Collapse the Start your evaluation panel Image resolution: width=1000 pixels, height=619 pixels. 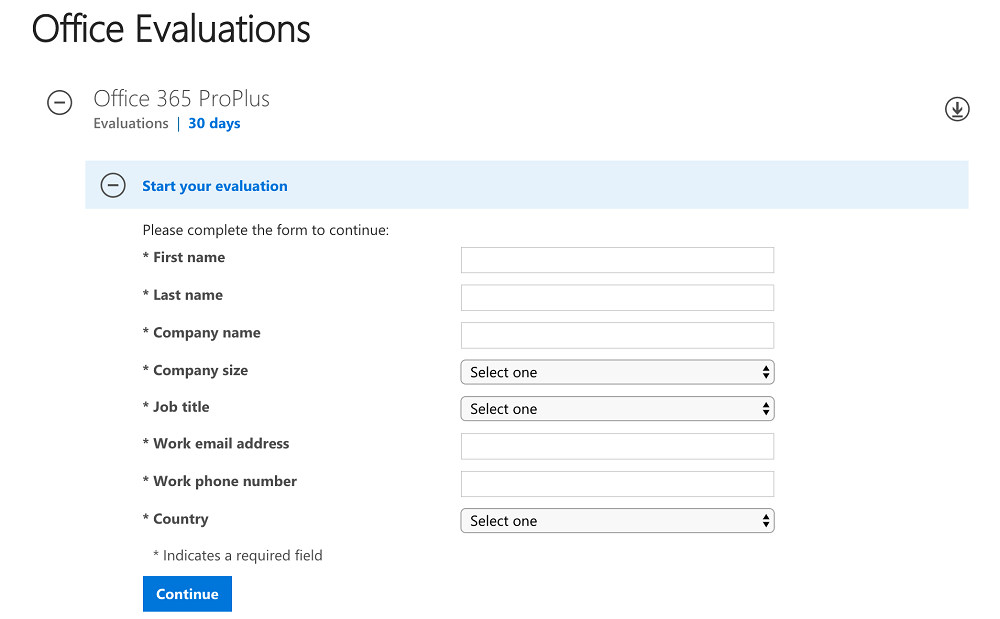click(113, 185)
